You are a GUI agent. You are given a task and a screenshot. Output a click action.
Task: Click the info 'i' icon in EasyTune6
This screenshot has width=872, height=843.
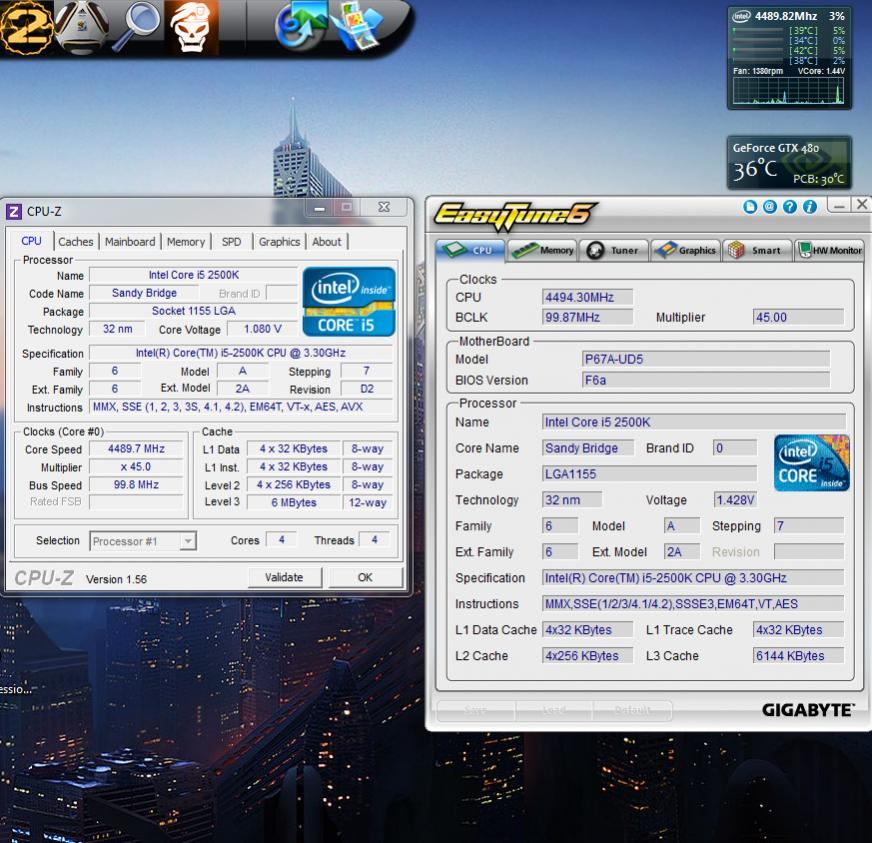[x=810, y=207]
